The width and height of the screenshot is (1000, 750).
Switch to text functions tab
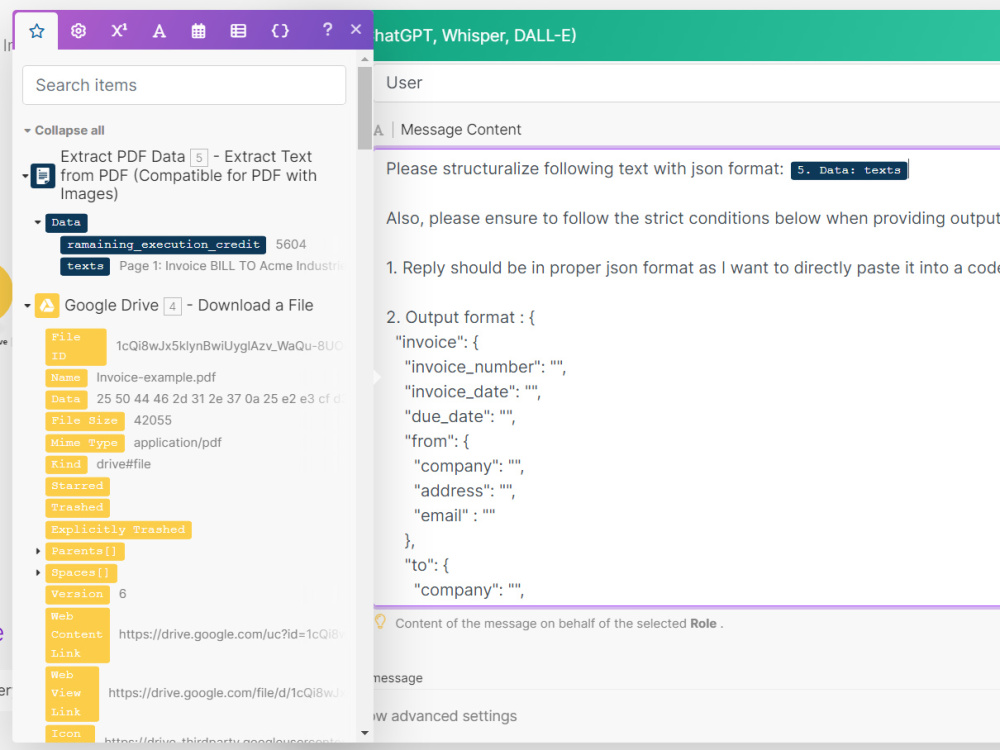pyautogui.click(x=159, y=31)
